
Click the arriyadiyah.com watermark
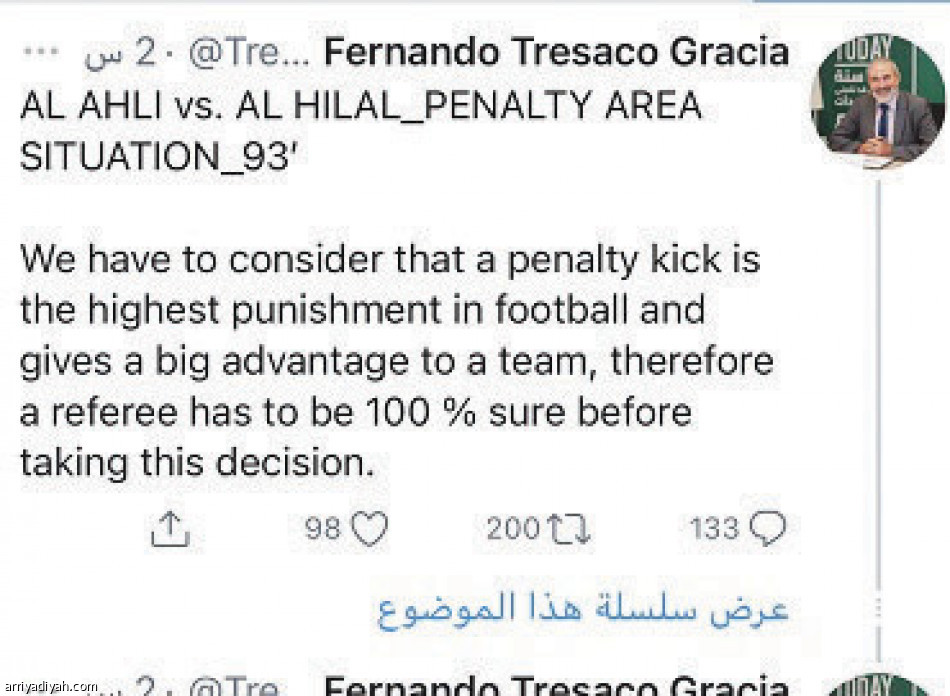[50, 687]
